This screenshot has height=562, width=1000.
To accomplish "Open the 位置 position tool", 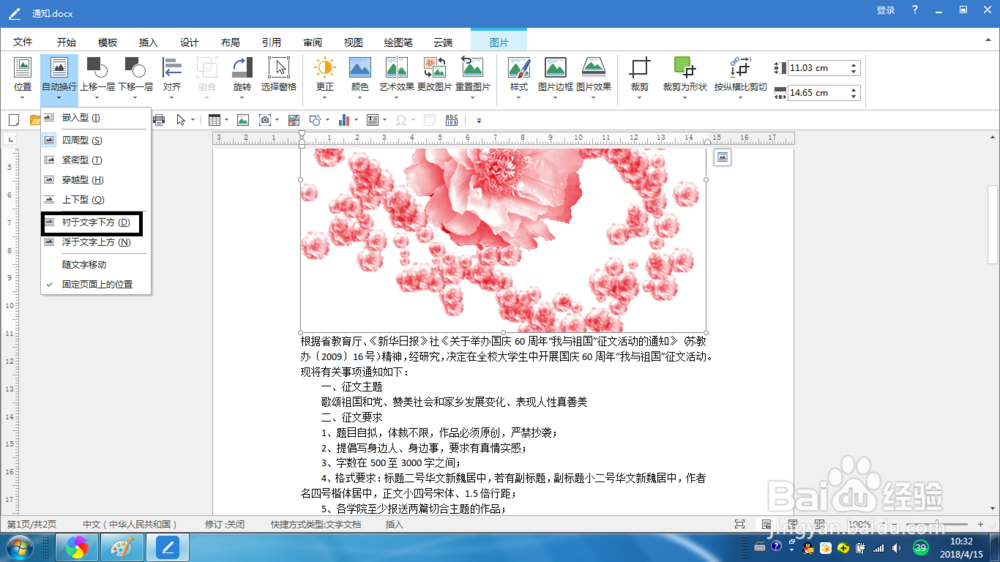I will (x=22, y=75).
